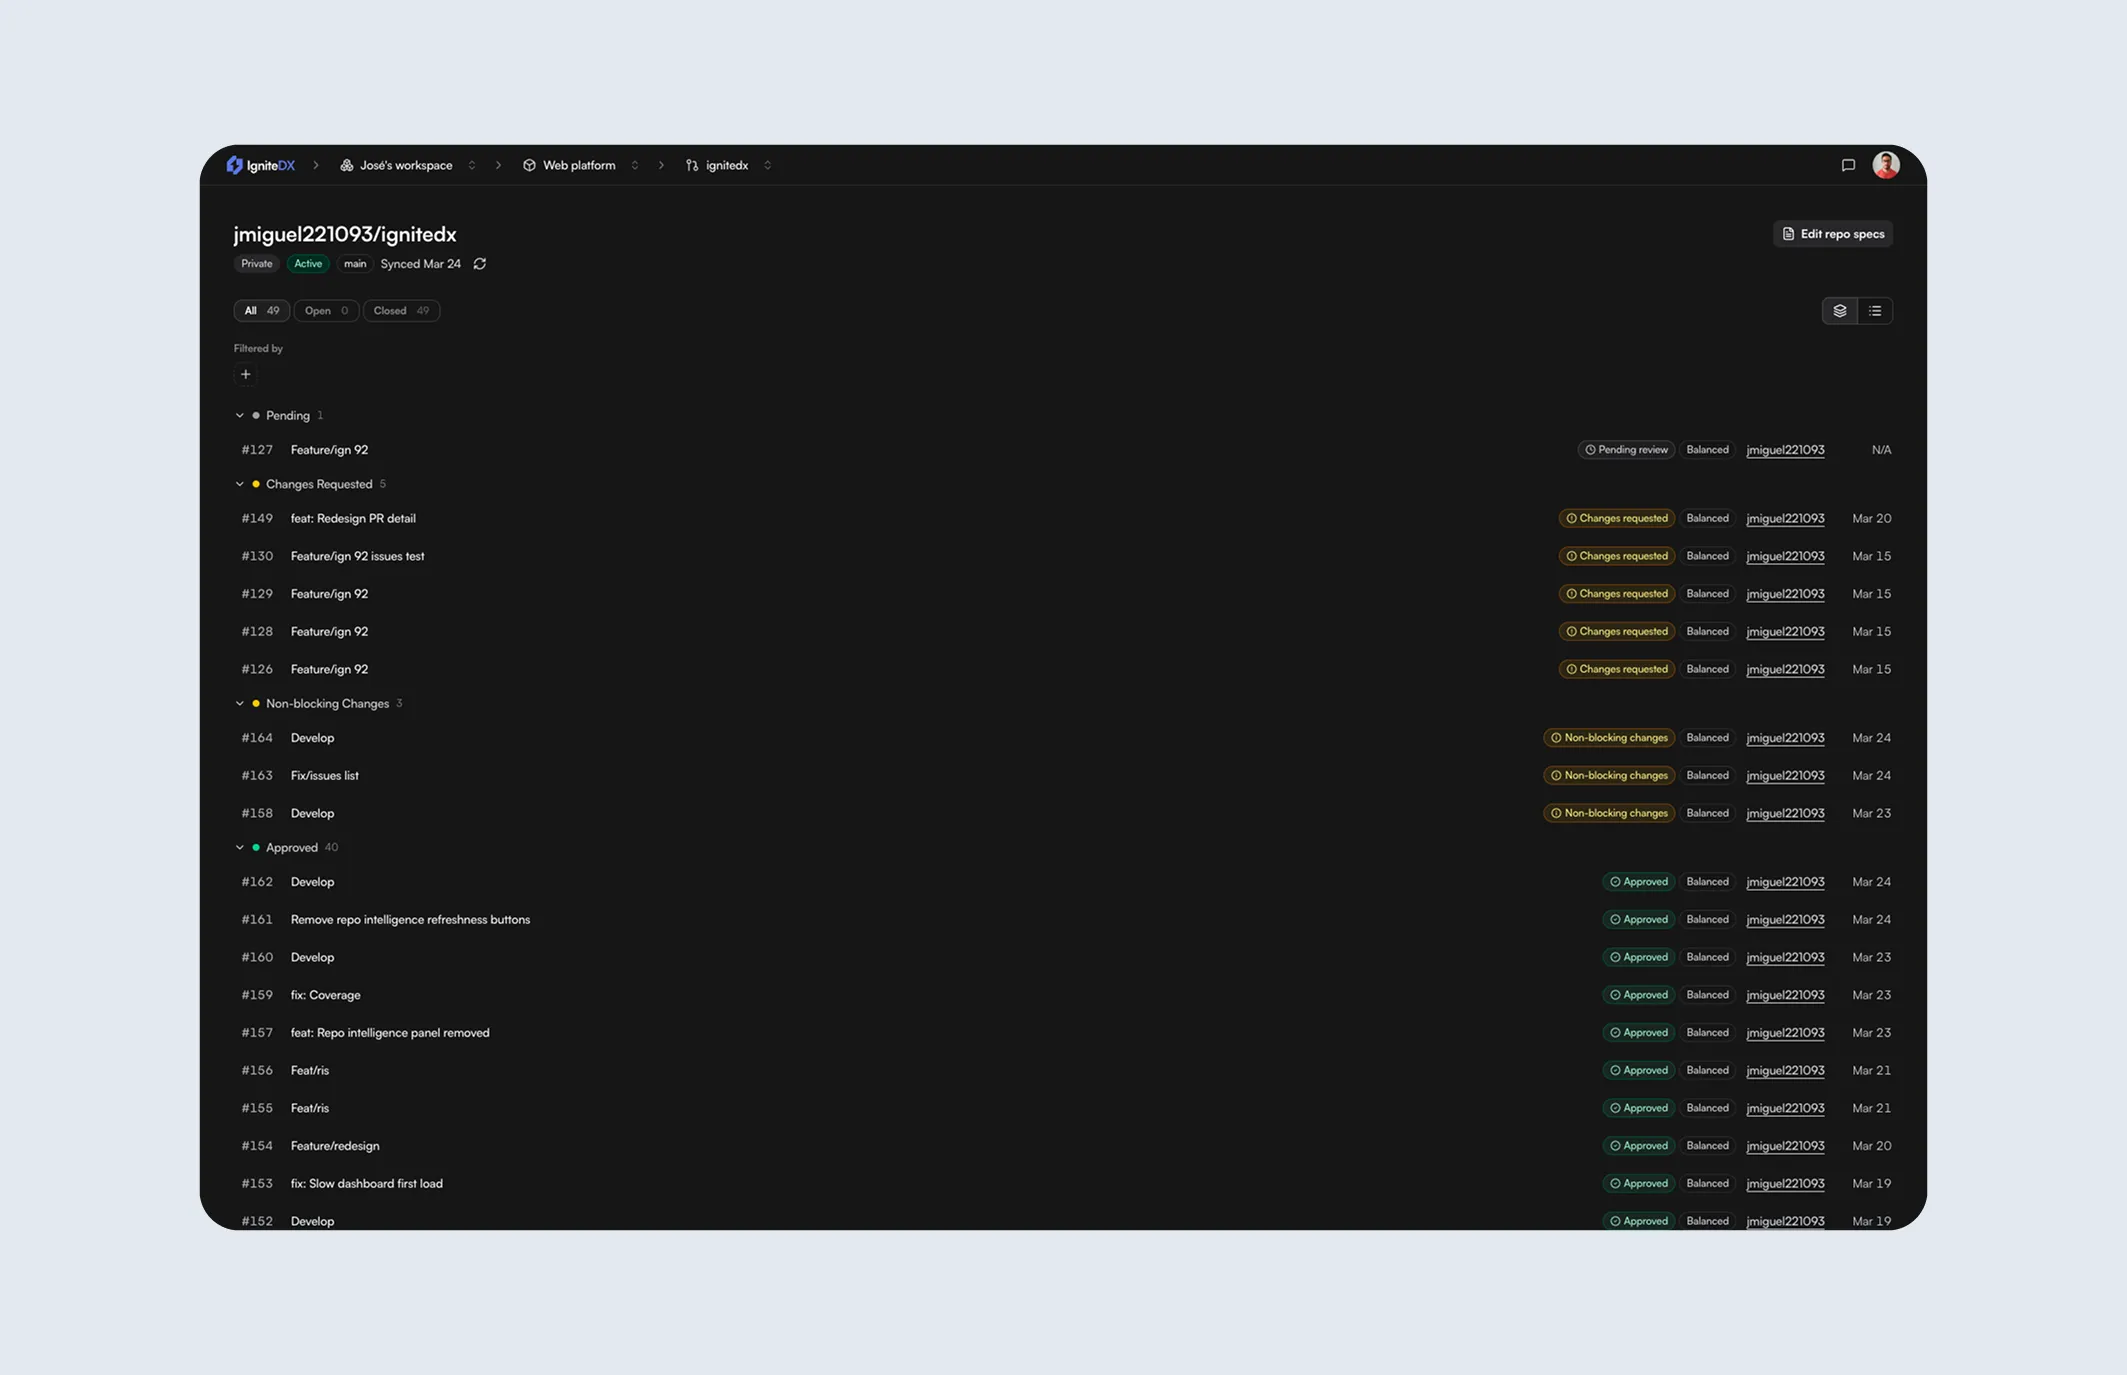Click the Edit repo specs button
The width and height of the screenshot is (2127, 1375).
(1832, 234)
